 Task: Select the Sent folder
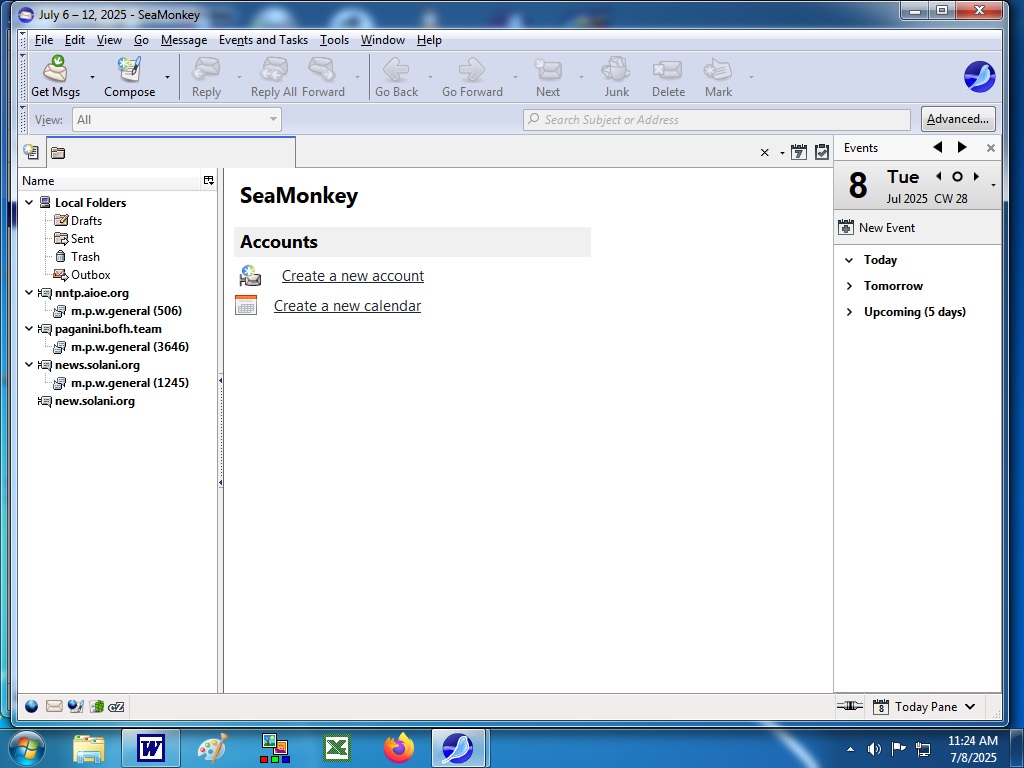(x=82, y=239)
